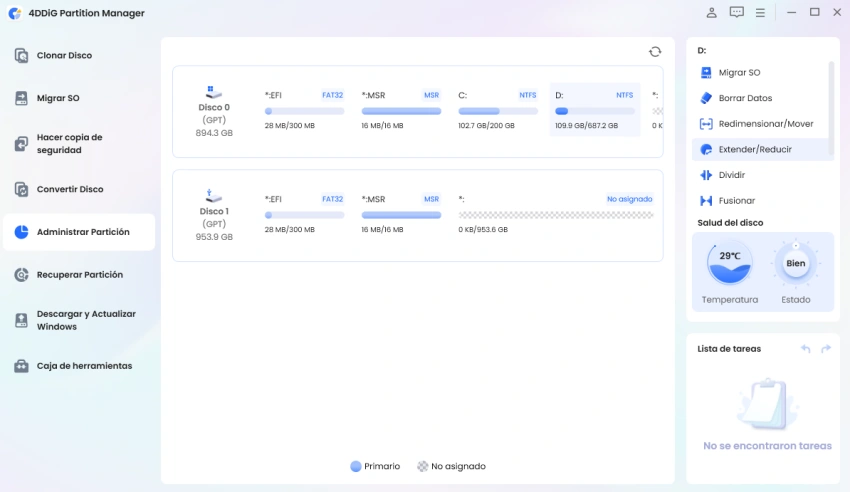Screen dimensions: 850x492
Task: Choose Dividir for drive D:
Action: click(x=762, y=175)
